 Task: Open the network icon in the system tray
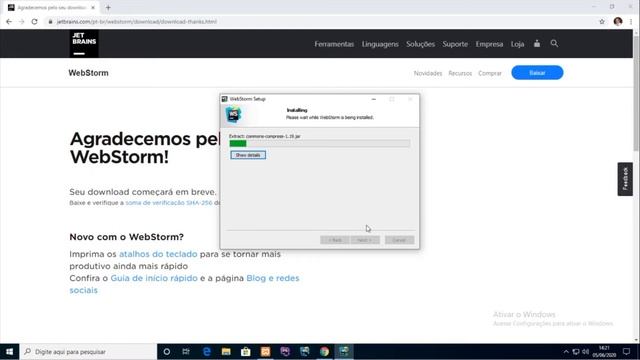tap(576, 351)
